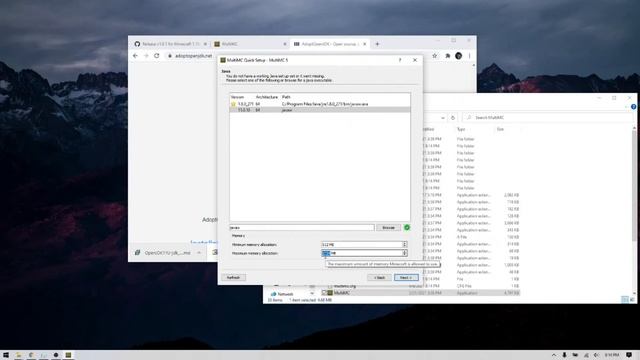Screen dimensions: 640x360
Task: Click Explorer's vertical scrollbar
Action: click(x=634, y=186)
